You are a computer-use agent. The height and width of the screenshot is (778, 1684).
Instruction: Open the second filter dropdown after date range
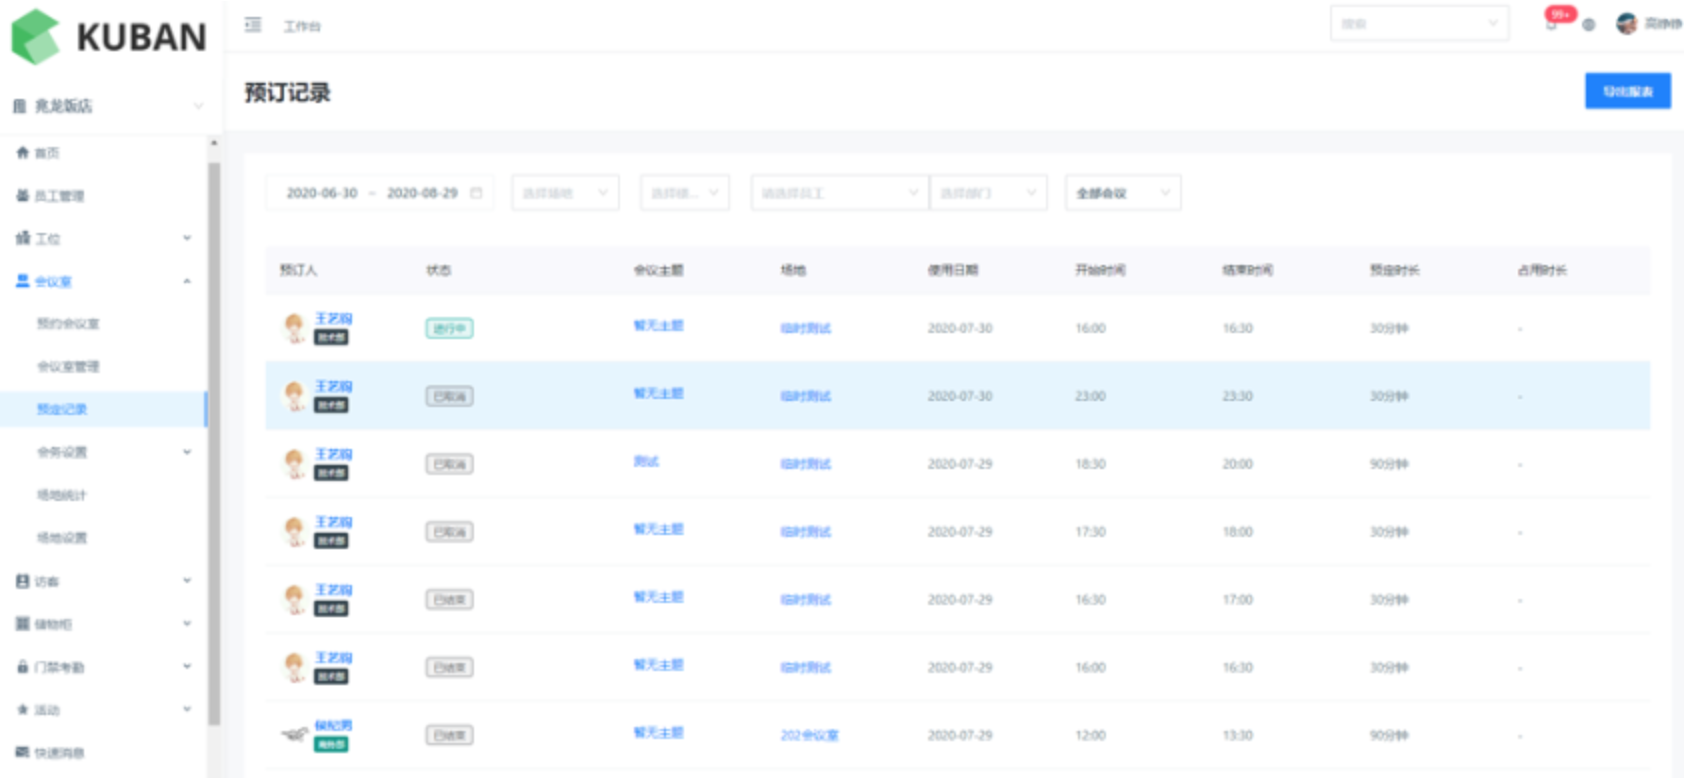[685, 193]
